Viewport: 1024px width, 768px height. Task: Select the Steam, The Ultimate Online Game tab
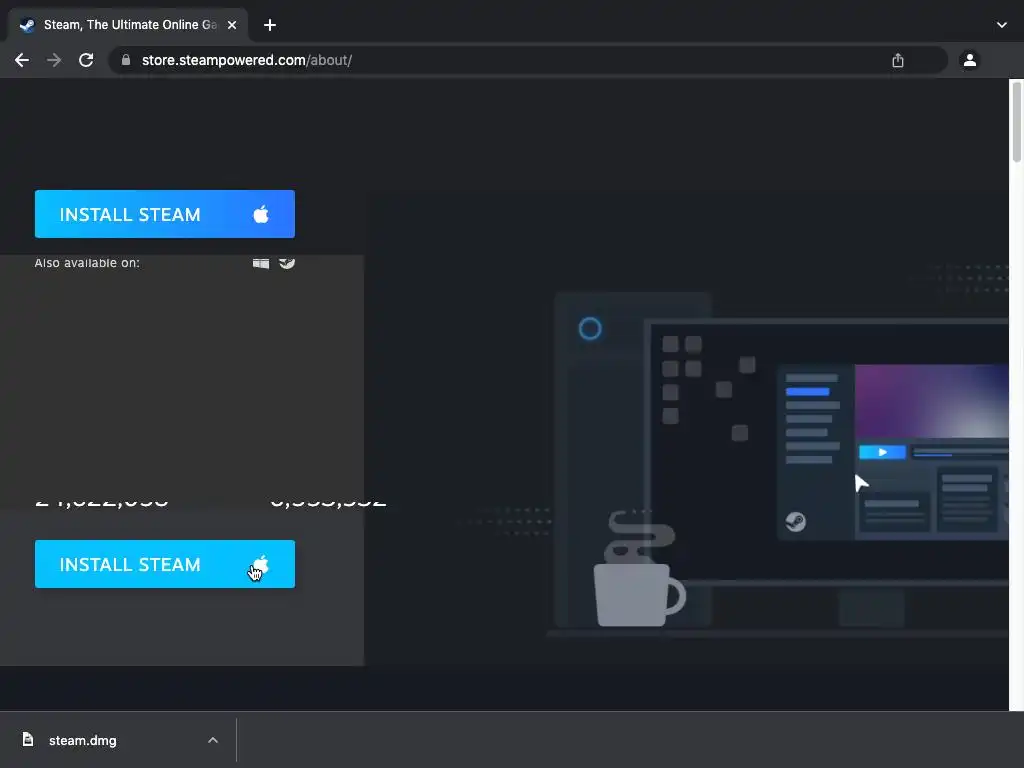[128, 25]
